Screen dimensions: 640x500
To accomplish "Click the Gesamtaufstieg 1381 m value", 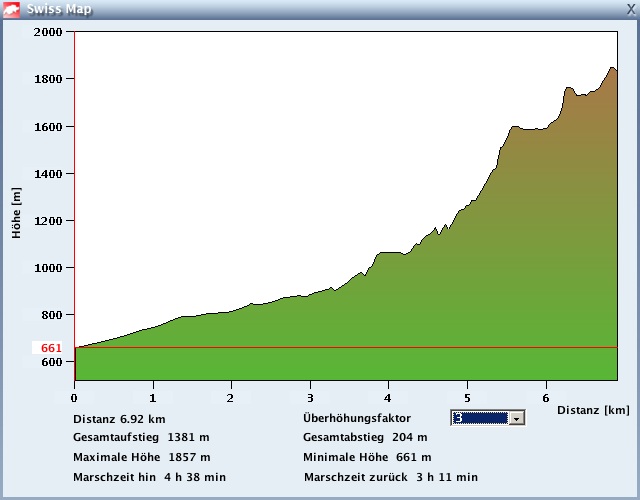I will coord(188,438).
